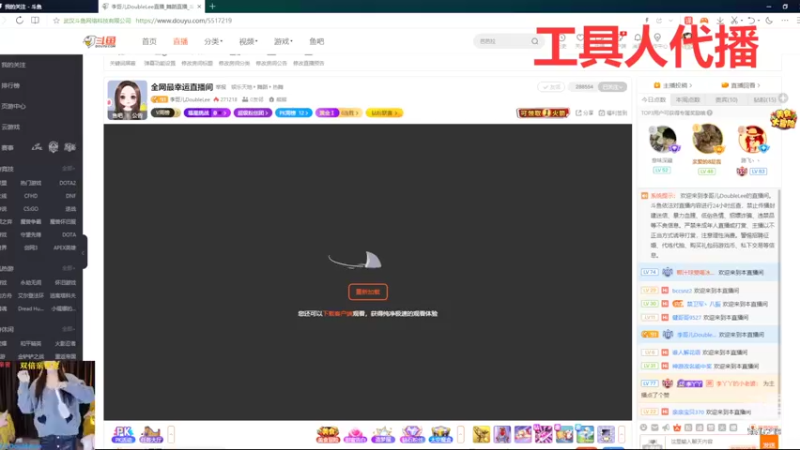
Task: Click the streamer avatar thumbnail
Action: coord(127,99)
